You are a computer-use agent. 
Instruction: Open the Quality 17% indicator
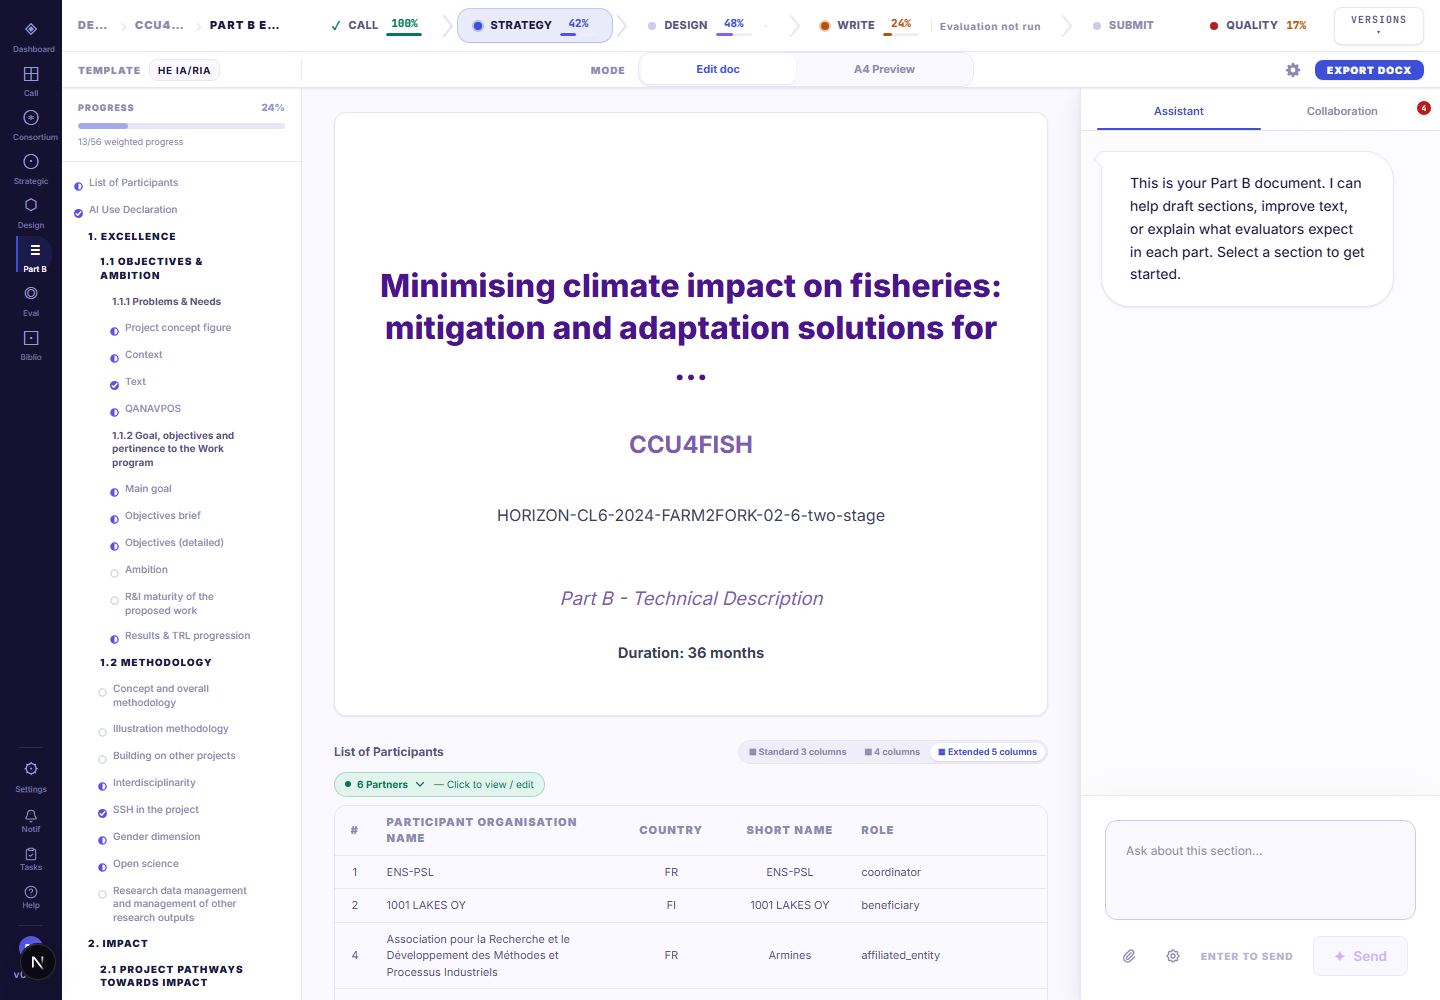pos(1258,25)
